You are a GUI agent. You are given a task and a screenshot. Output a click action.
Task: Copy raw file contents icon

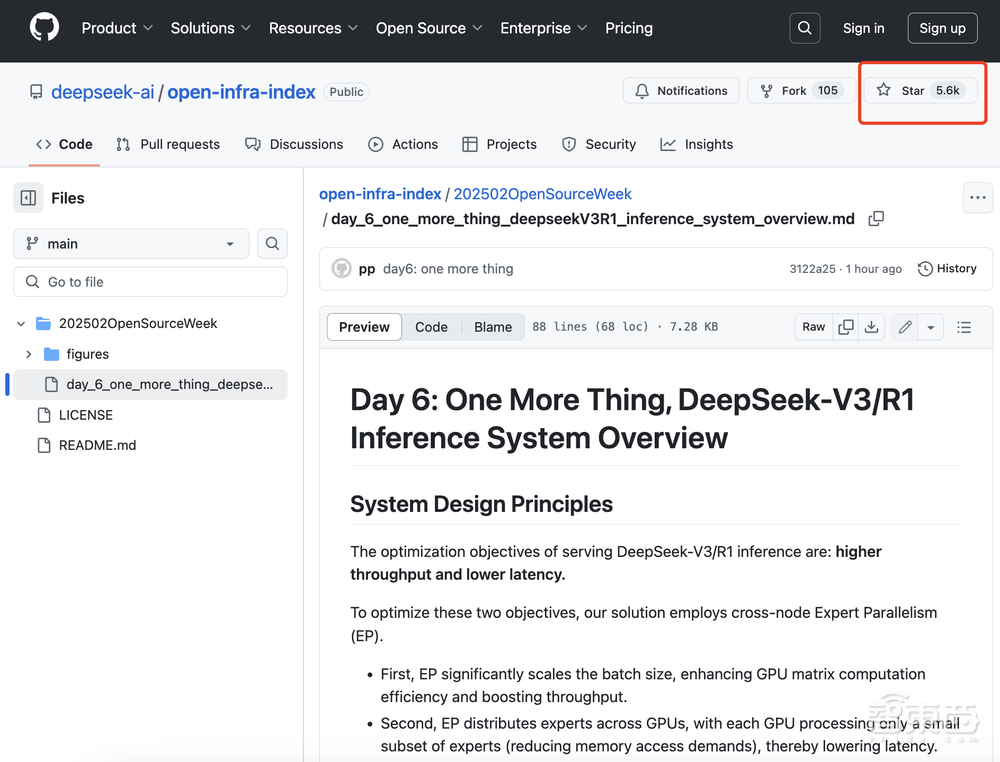pos(846,327)
